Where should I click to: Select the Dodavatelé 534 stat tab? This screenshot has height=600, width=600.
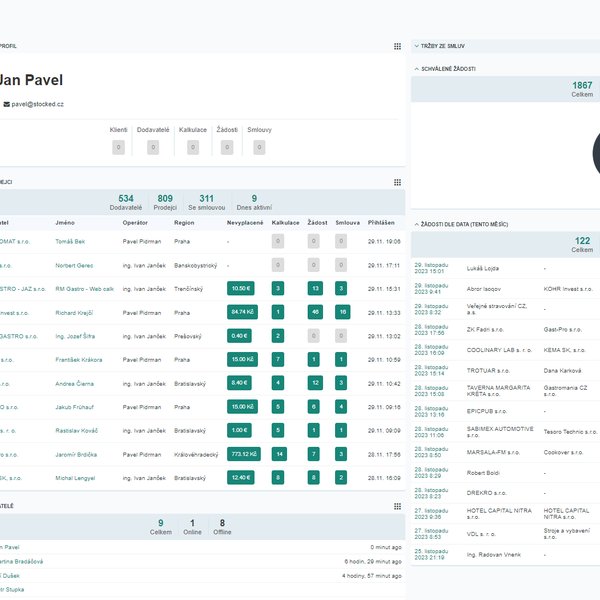click(125, 202)
